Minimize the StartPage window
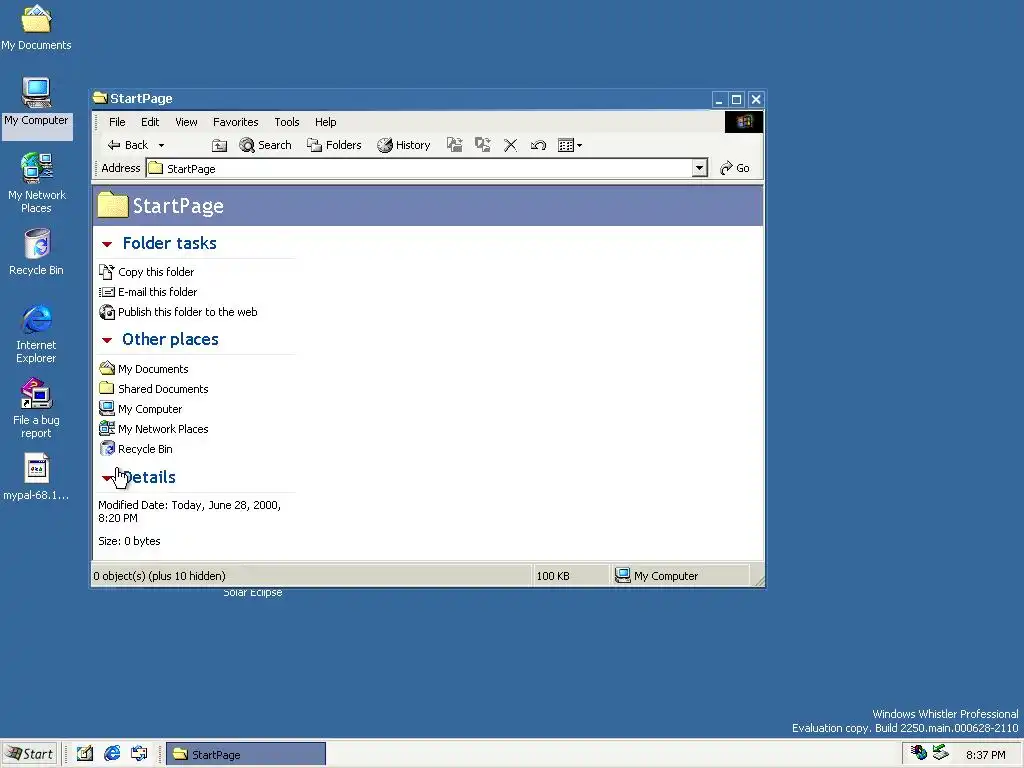Viewport: 1024px width, 768px height. (719, 99)
